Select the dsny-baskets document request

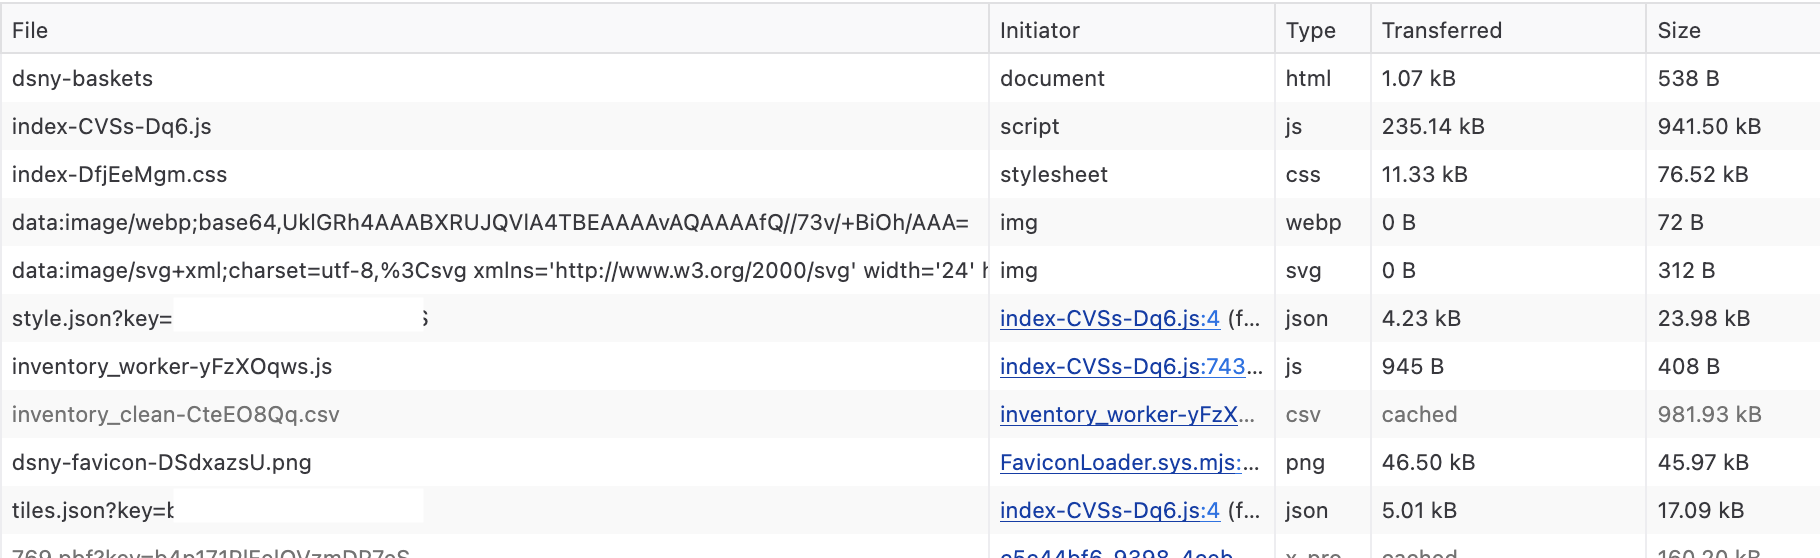pos(82,78)
